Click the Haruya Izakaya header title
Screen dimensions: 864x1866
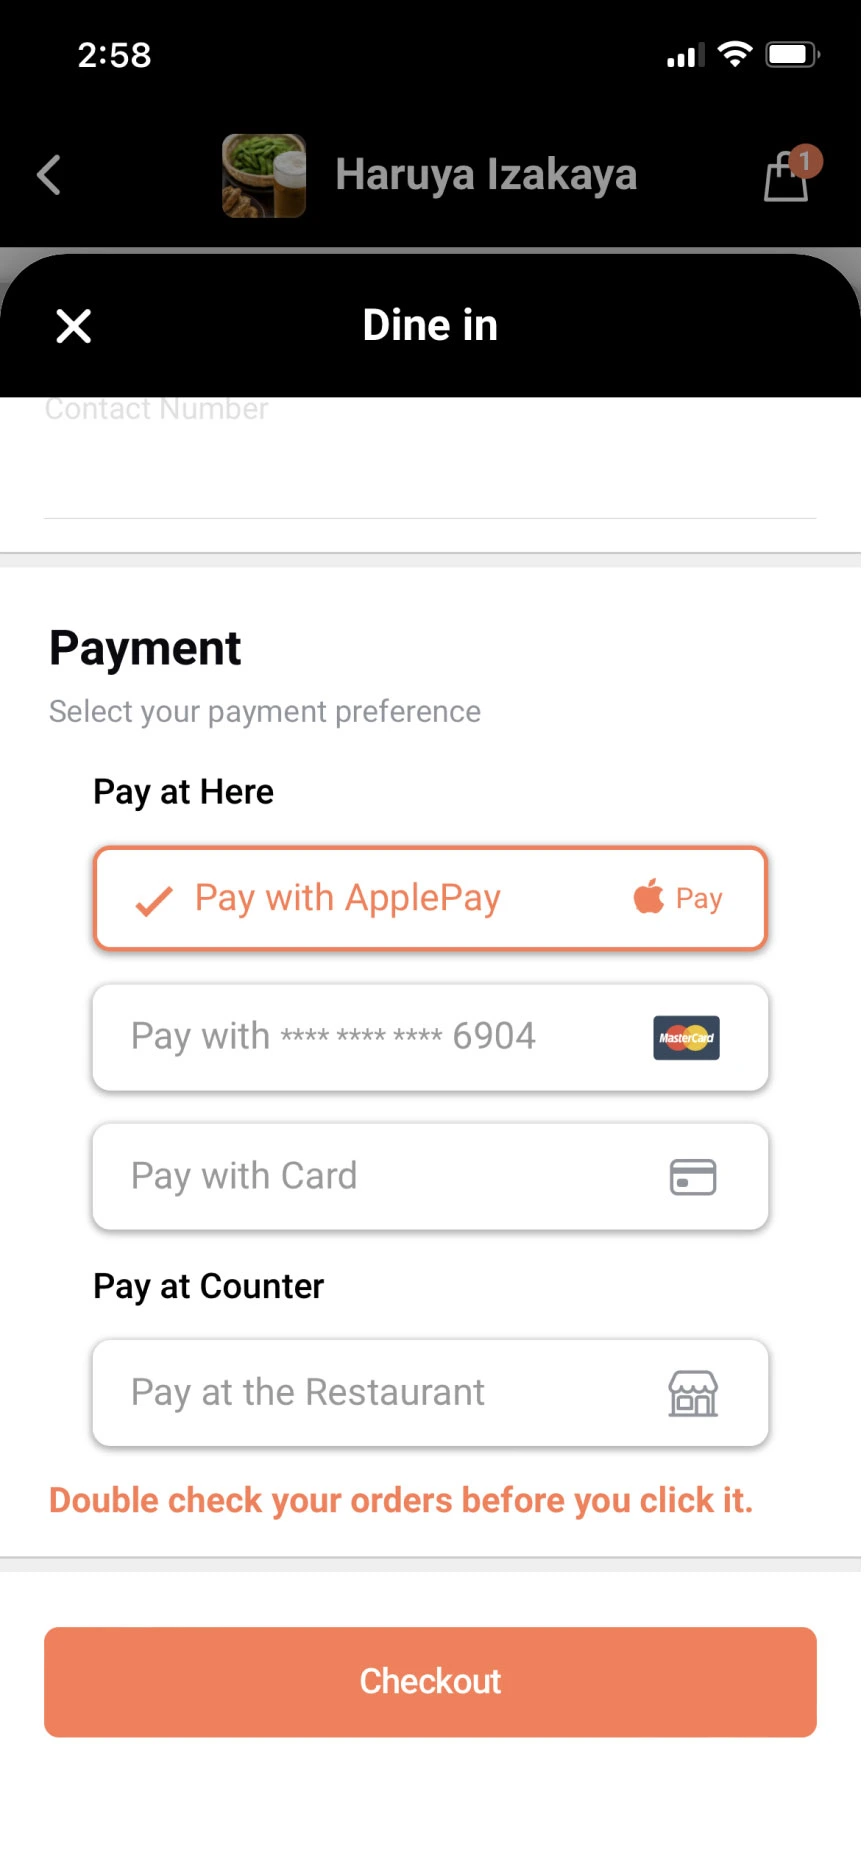[487, 174]
